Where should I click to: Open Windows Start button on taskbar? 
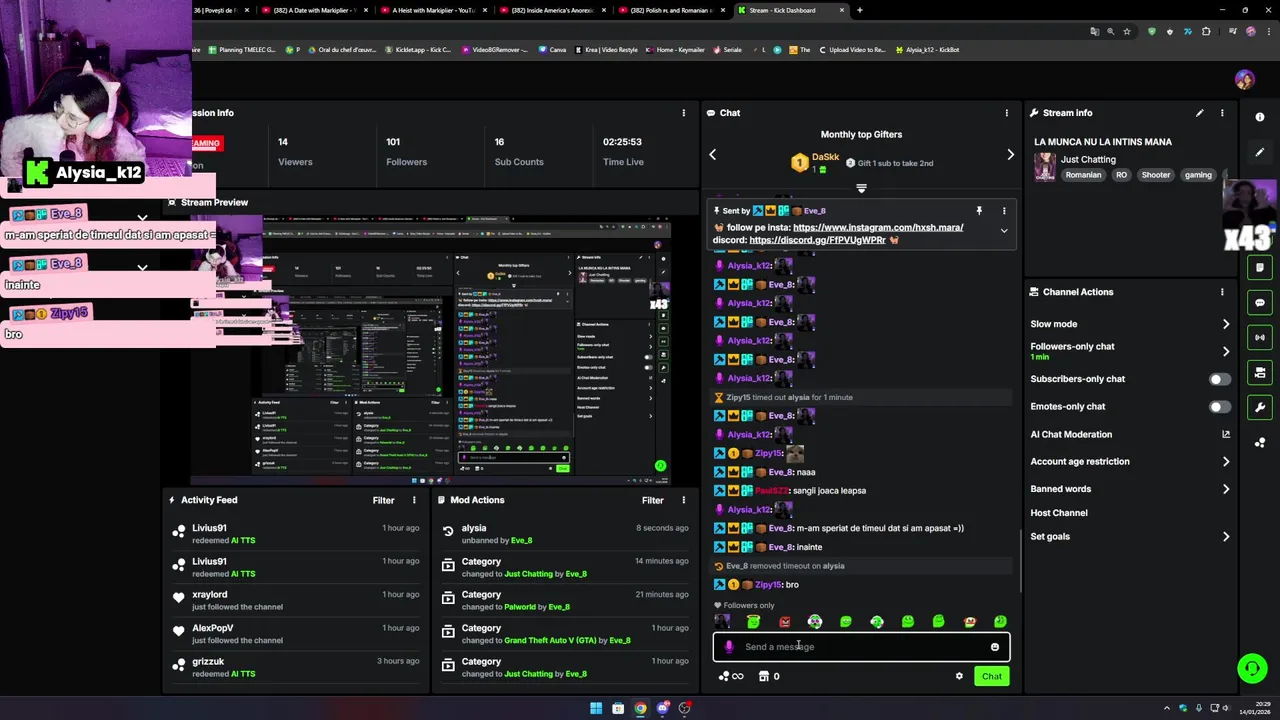pyautogui.click(x=596, y=708)
